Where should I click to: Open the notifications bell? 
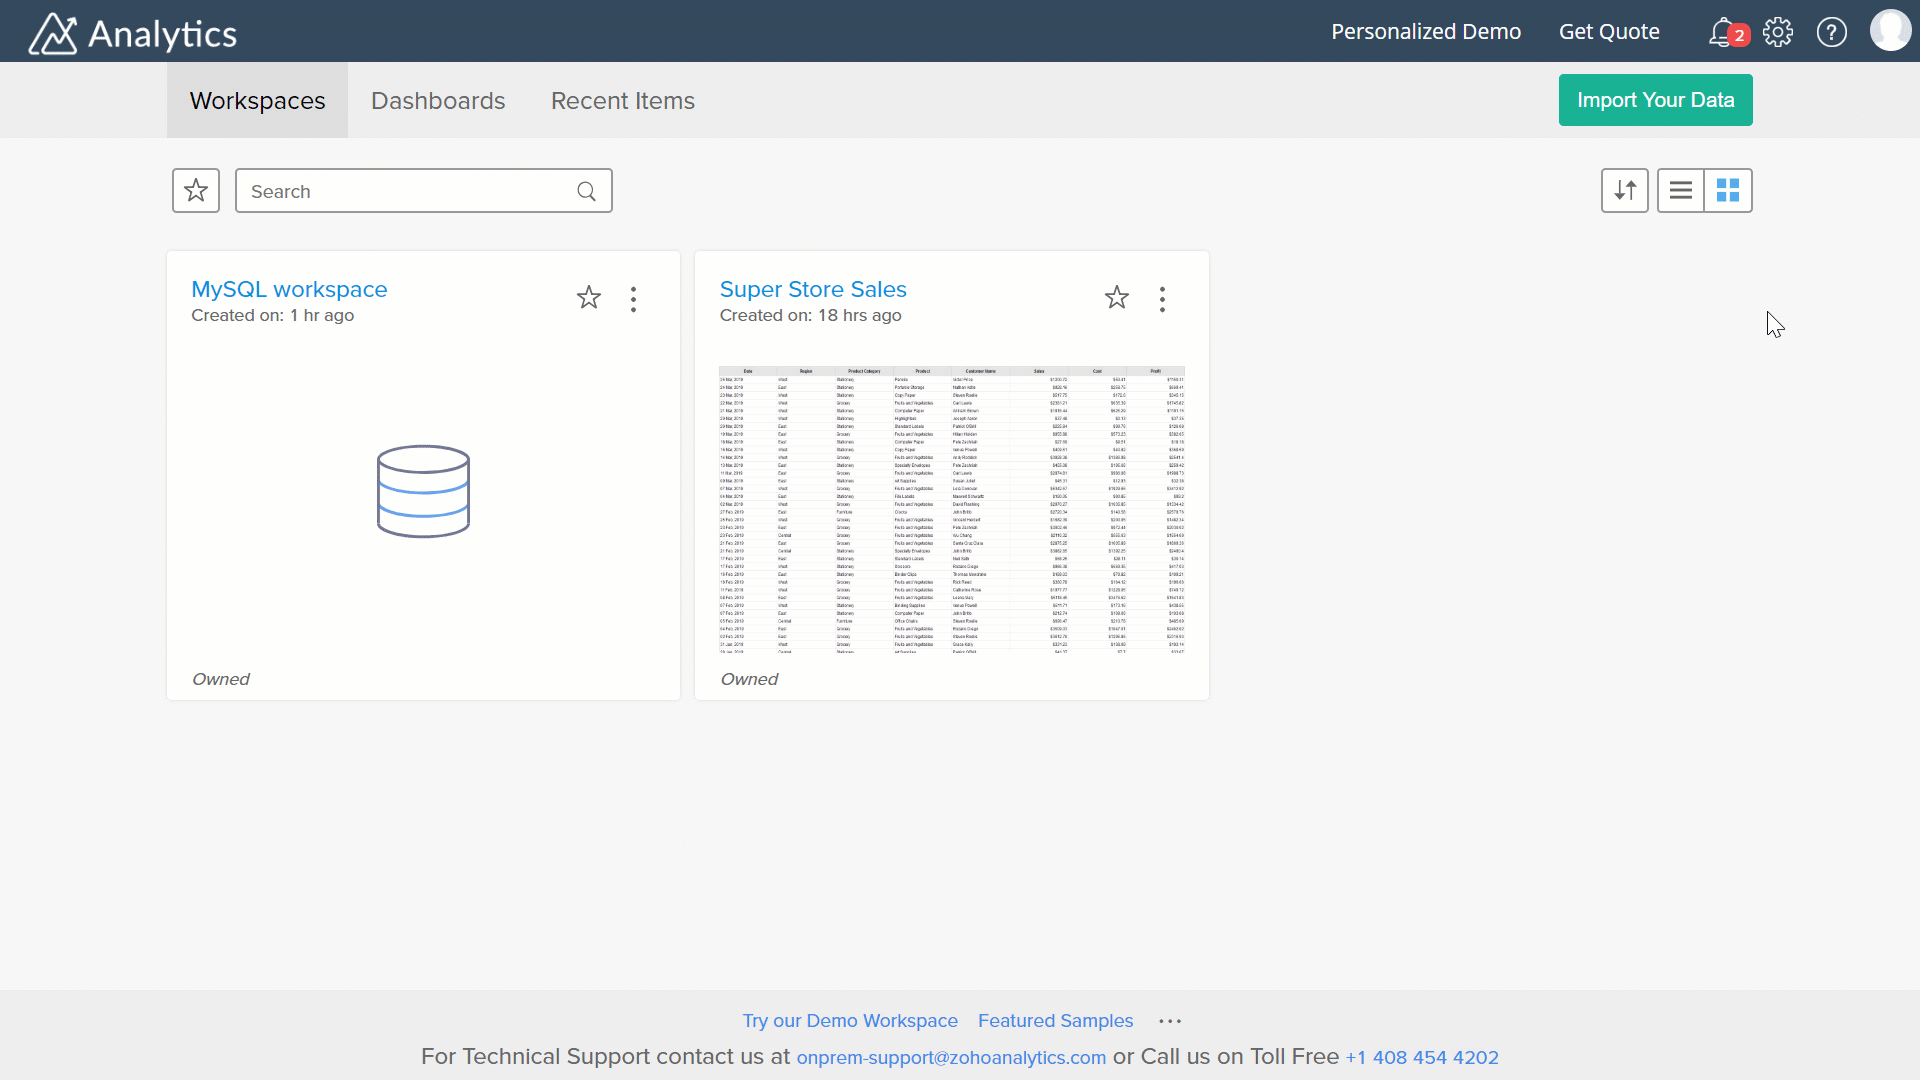(x=1722, y=33)
